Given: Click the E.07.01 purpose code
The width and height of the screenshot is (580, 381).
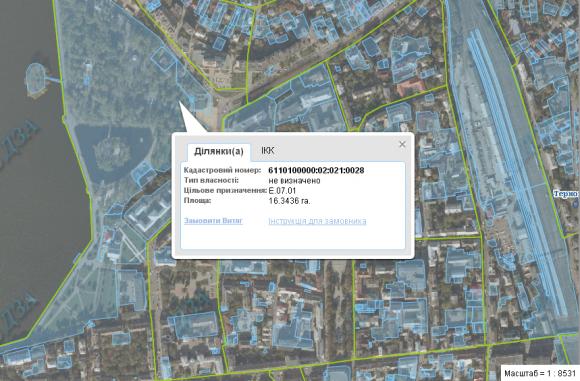Looking at the screenshot, I should click(282, 191).
